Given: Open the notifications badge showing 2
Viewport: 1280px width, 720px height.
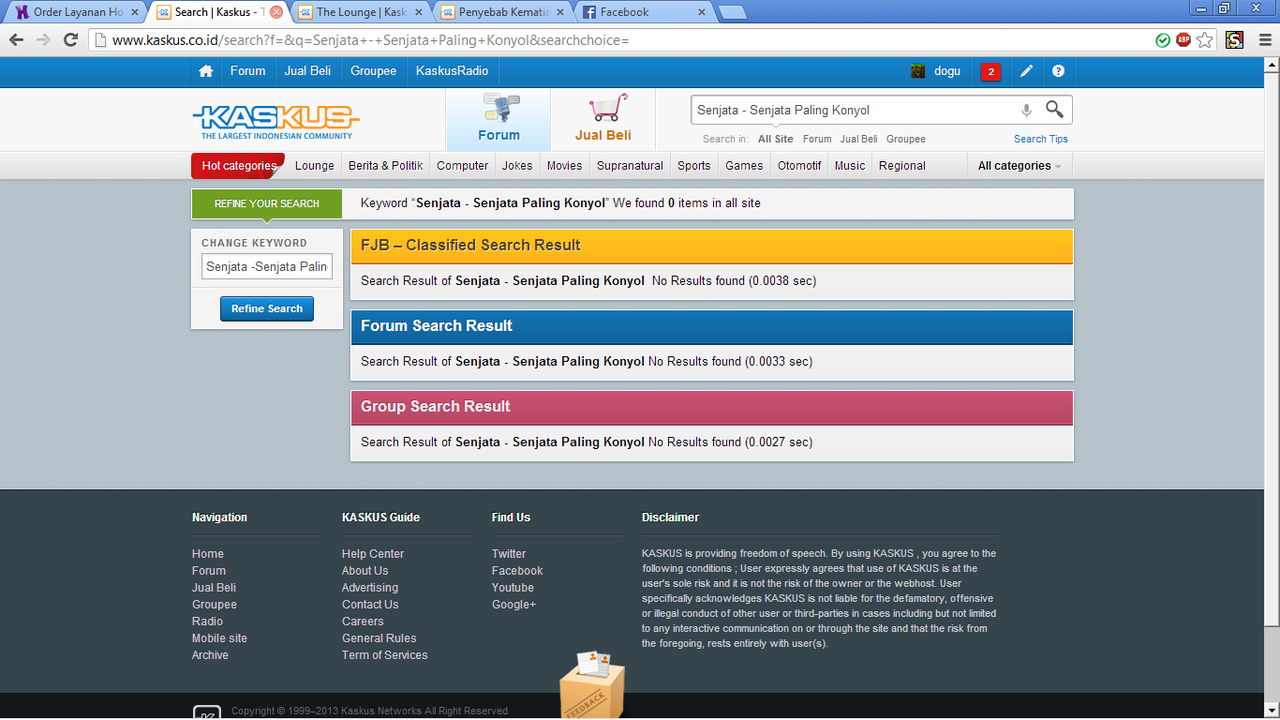Looking at the screenshot, I should [x=991, y=71].
